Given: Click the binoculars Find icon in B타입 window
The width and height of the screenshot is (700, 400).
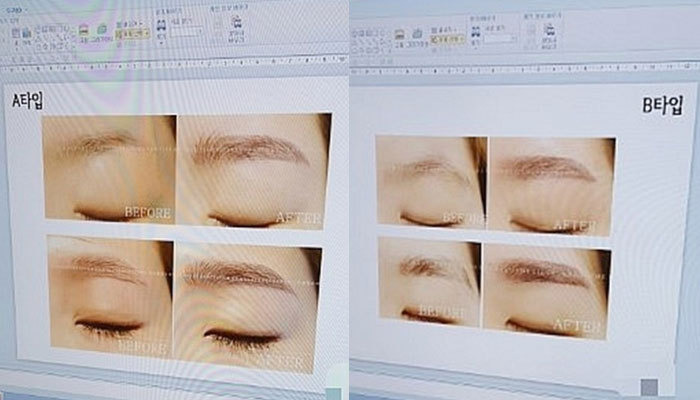Looking at the screenshot, I should pos(476,32).
